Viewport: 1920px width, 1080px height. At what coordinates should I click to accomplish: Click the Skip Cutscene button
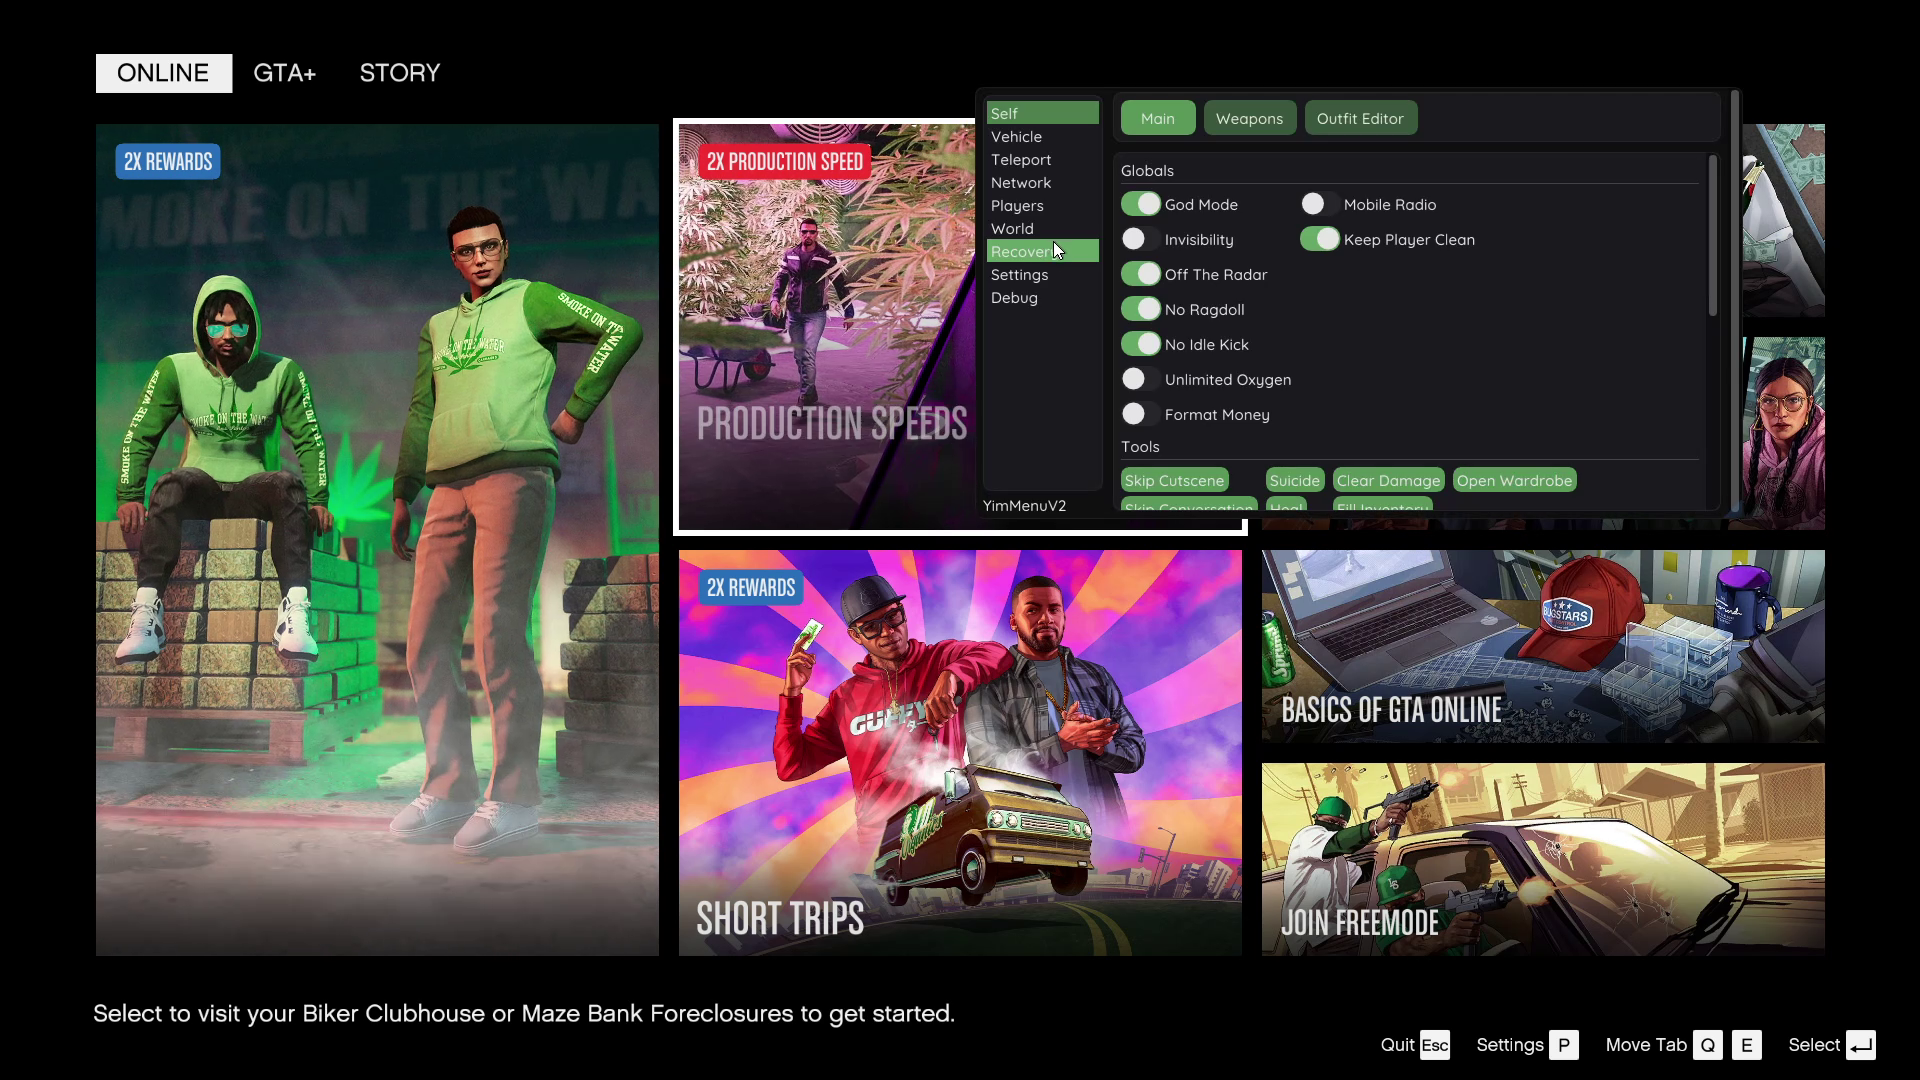pos(1174,481)
